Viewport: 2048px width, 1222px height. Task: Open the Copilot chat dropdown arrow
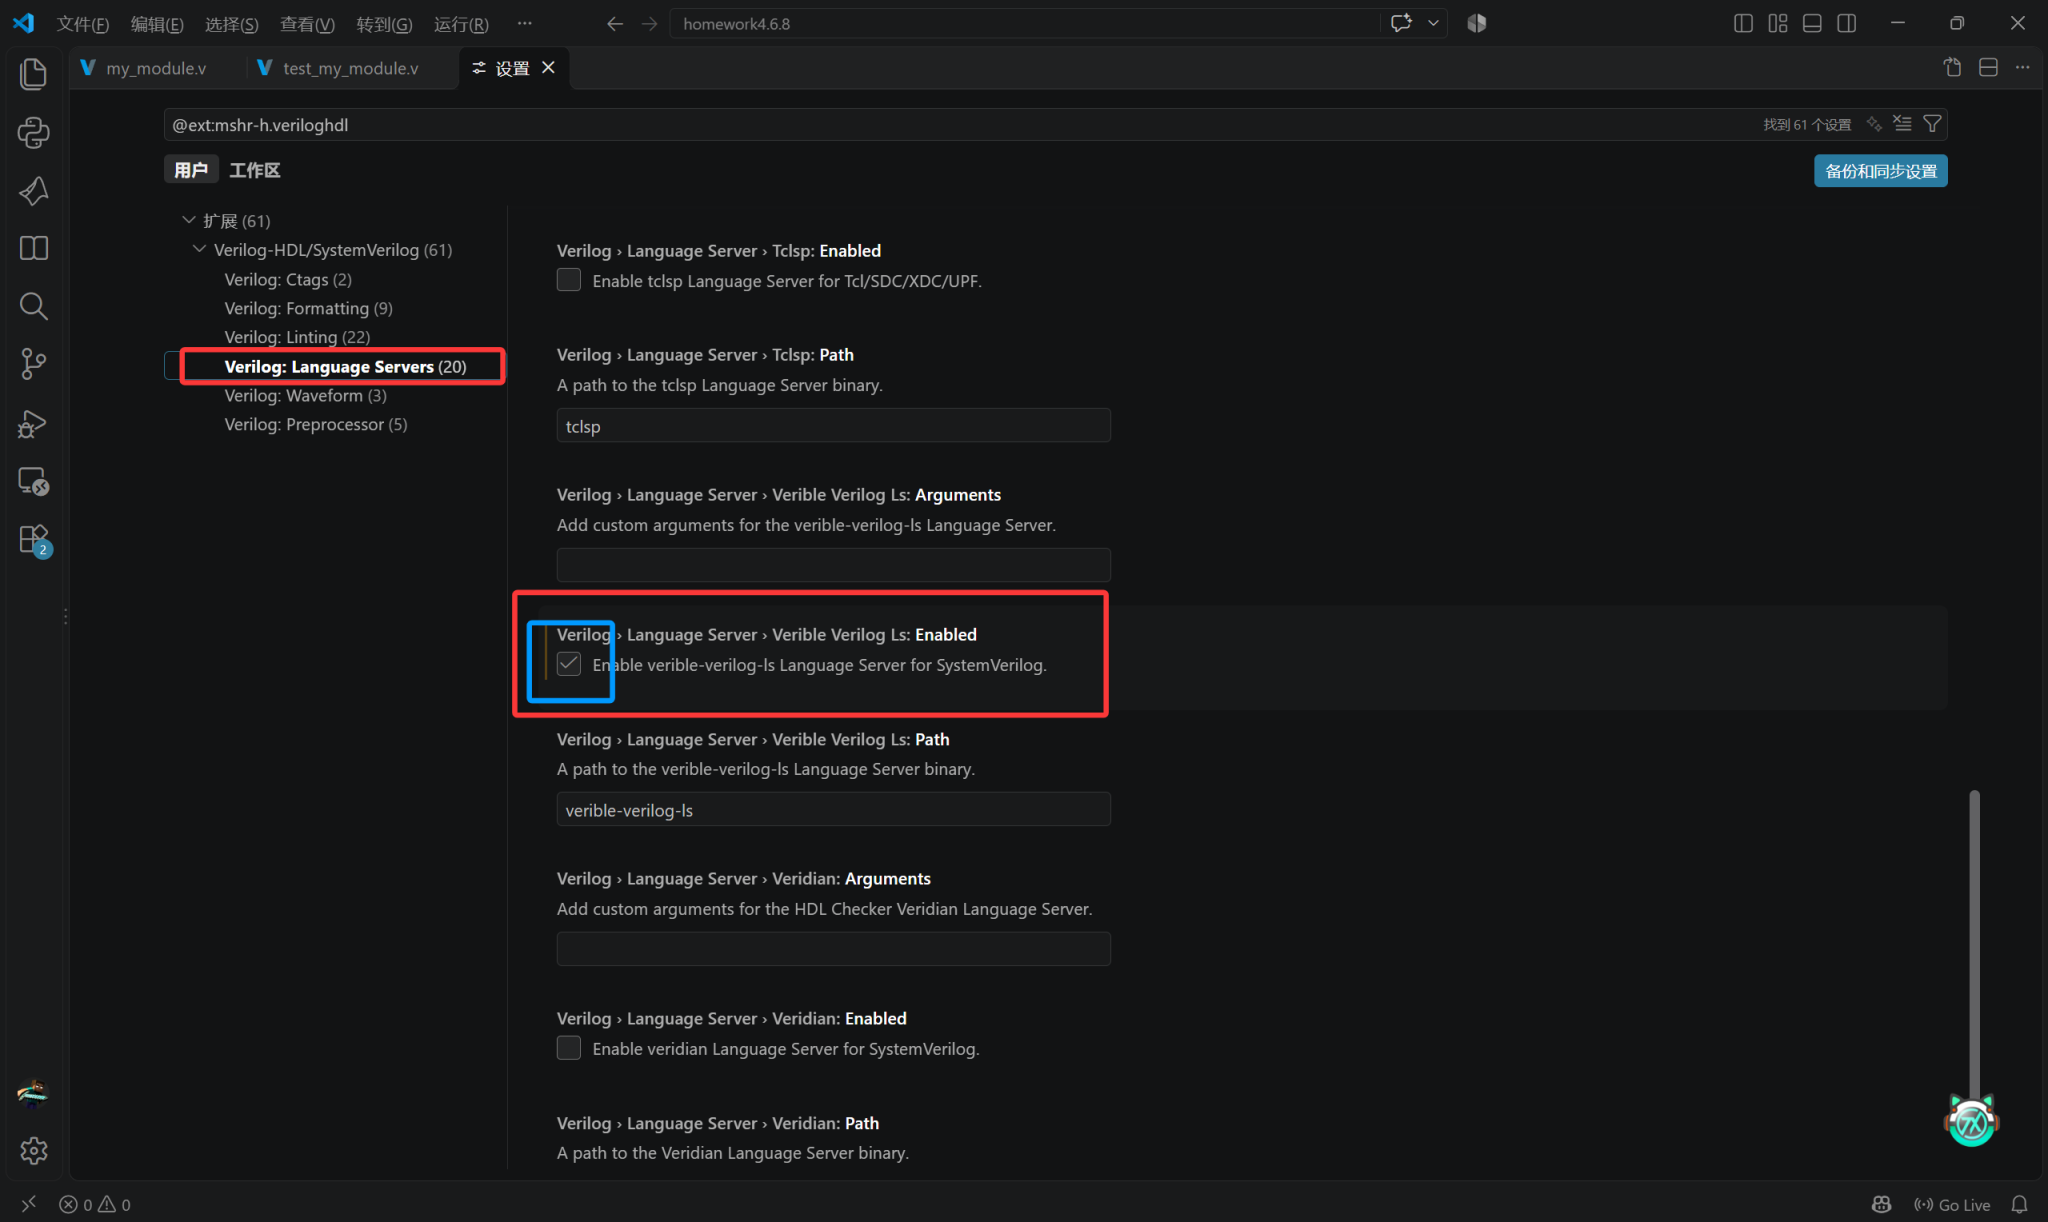(x=1433, y=23)
